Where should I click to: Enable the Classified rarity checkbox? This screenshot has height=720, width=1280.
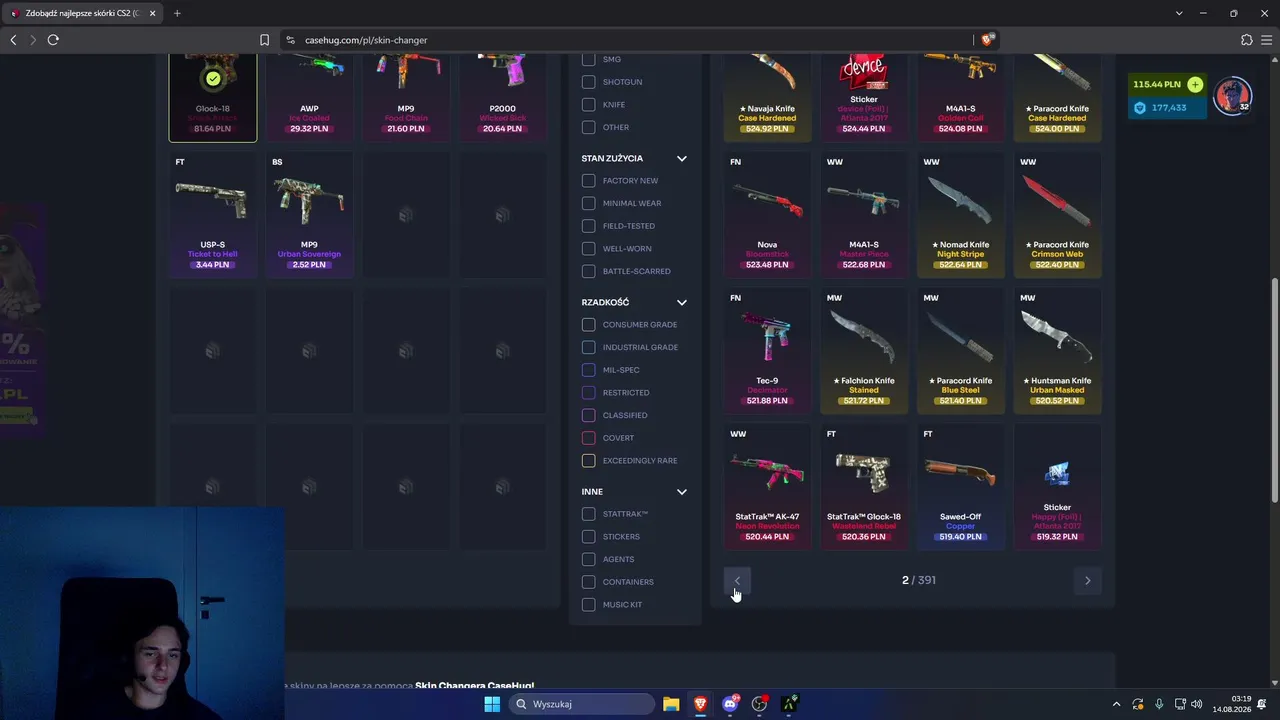point(588,415)
